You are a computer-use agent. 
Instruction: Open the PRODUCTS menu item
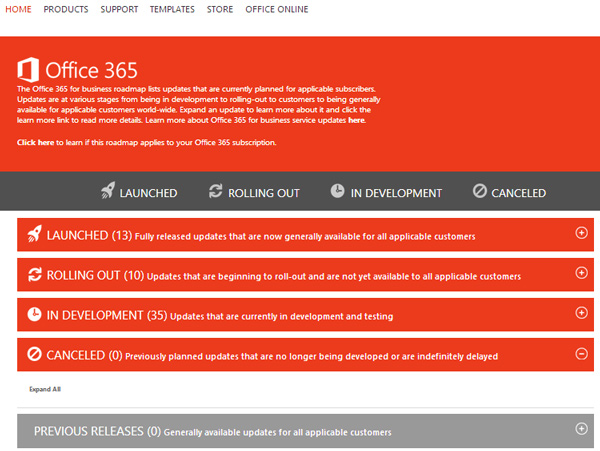[66, 9]
